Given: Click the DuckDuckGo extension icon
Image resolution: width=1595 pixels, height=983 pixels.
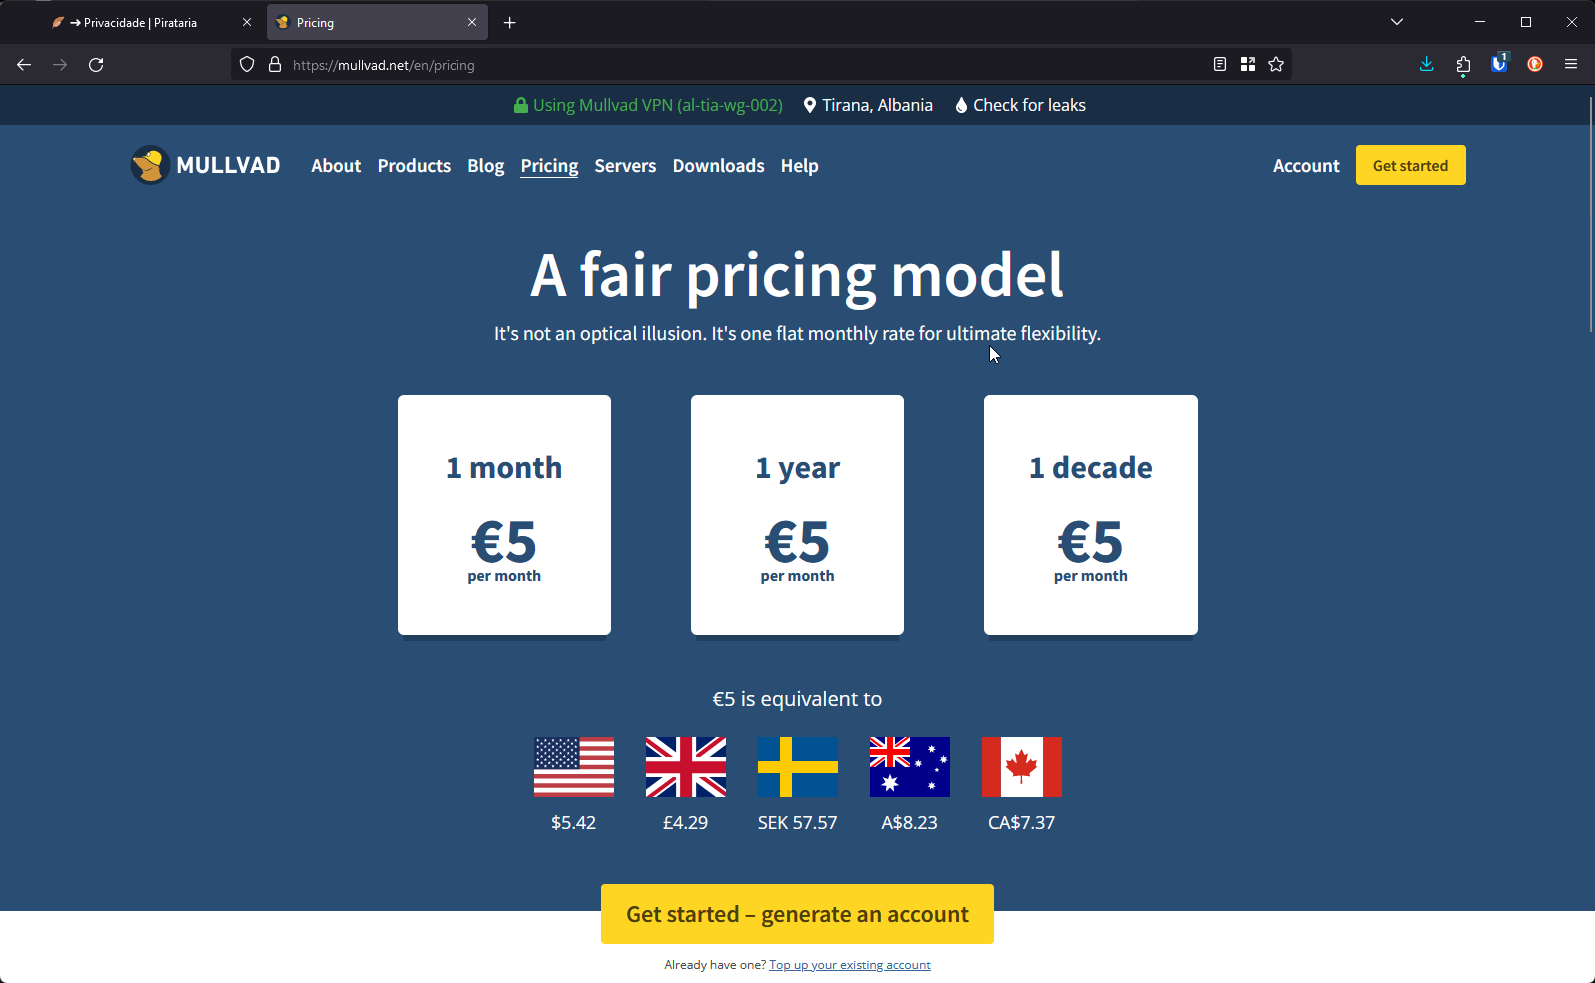Looking at the screenshot, I should point(1535,65).
